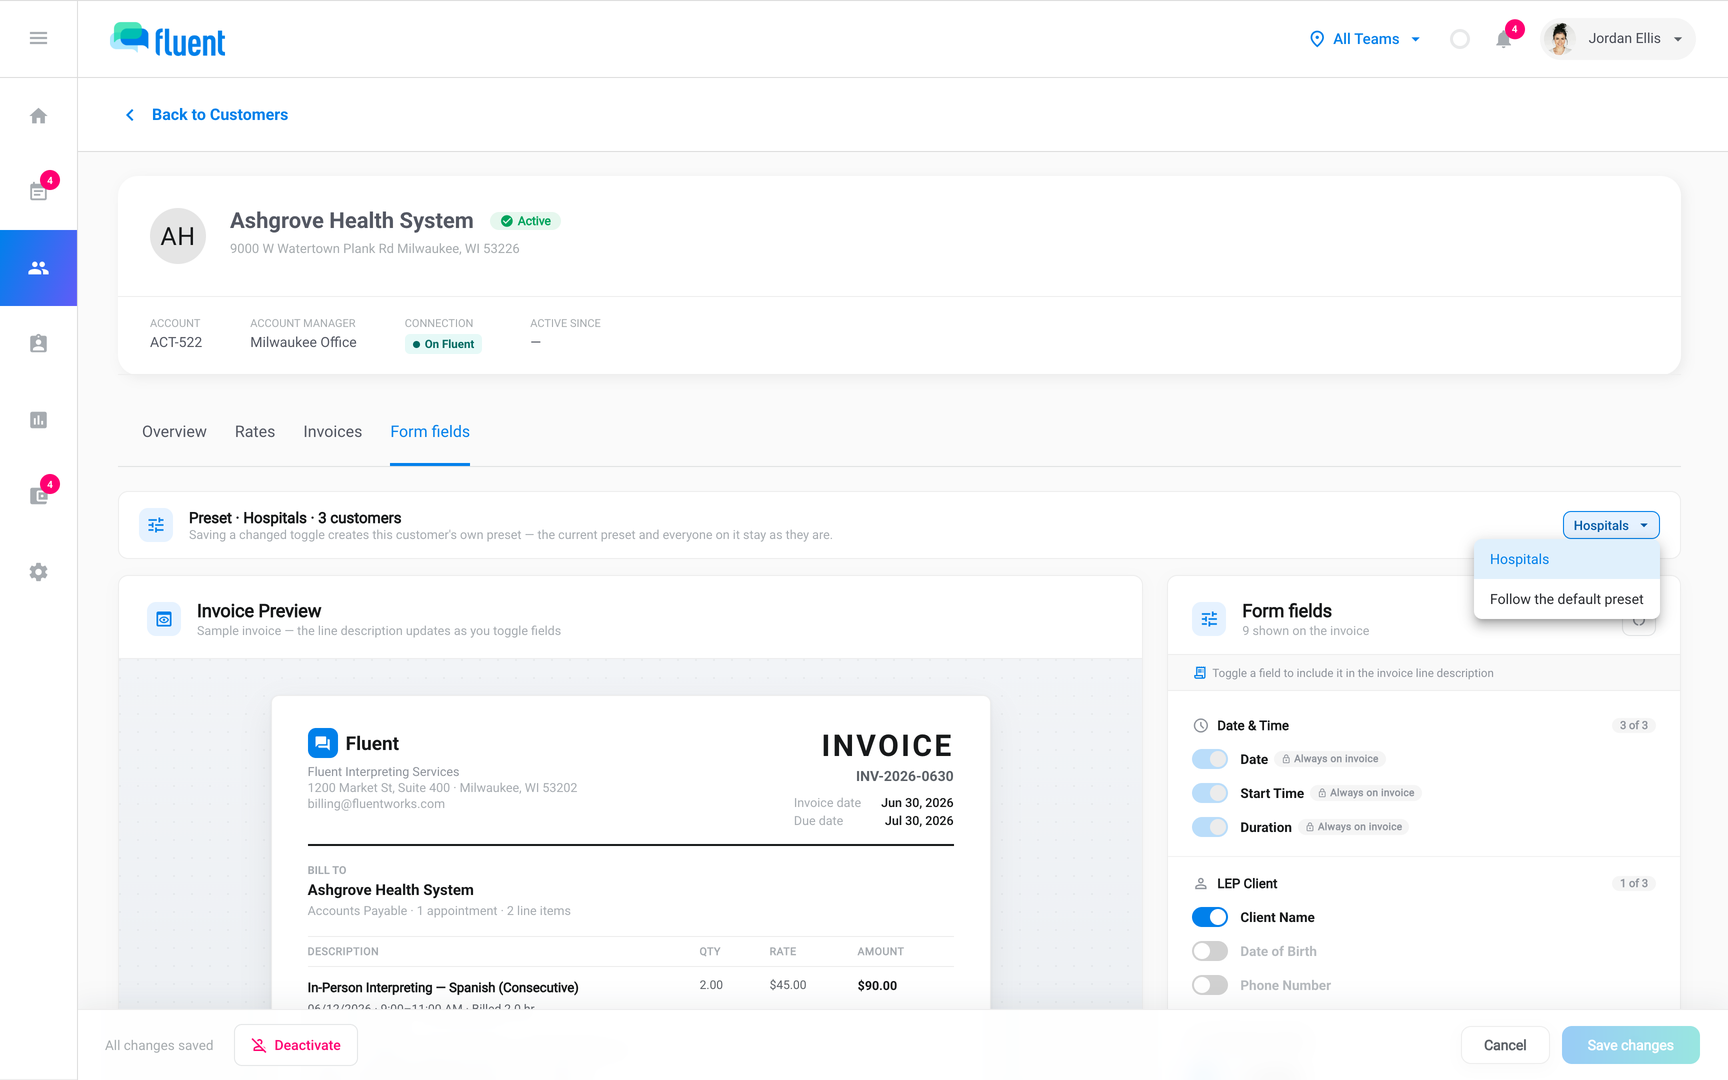The height and width of the screenshot is (1080, 1728).
Task: Toggle the Date field switch
Action: point(1210,759)
